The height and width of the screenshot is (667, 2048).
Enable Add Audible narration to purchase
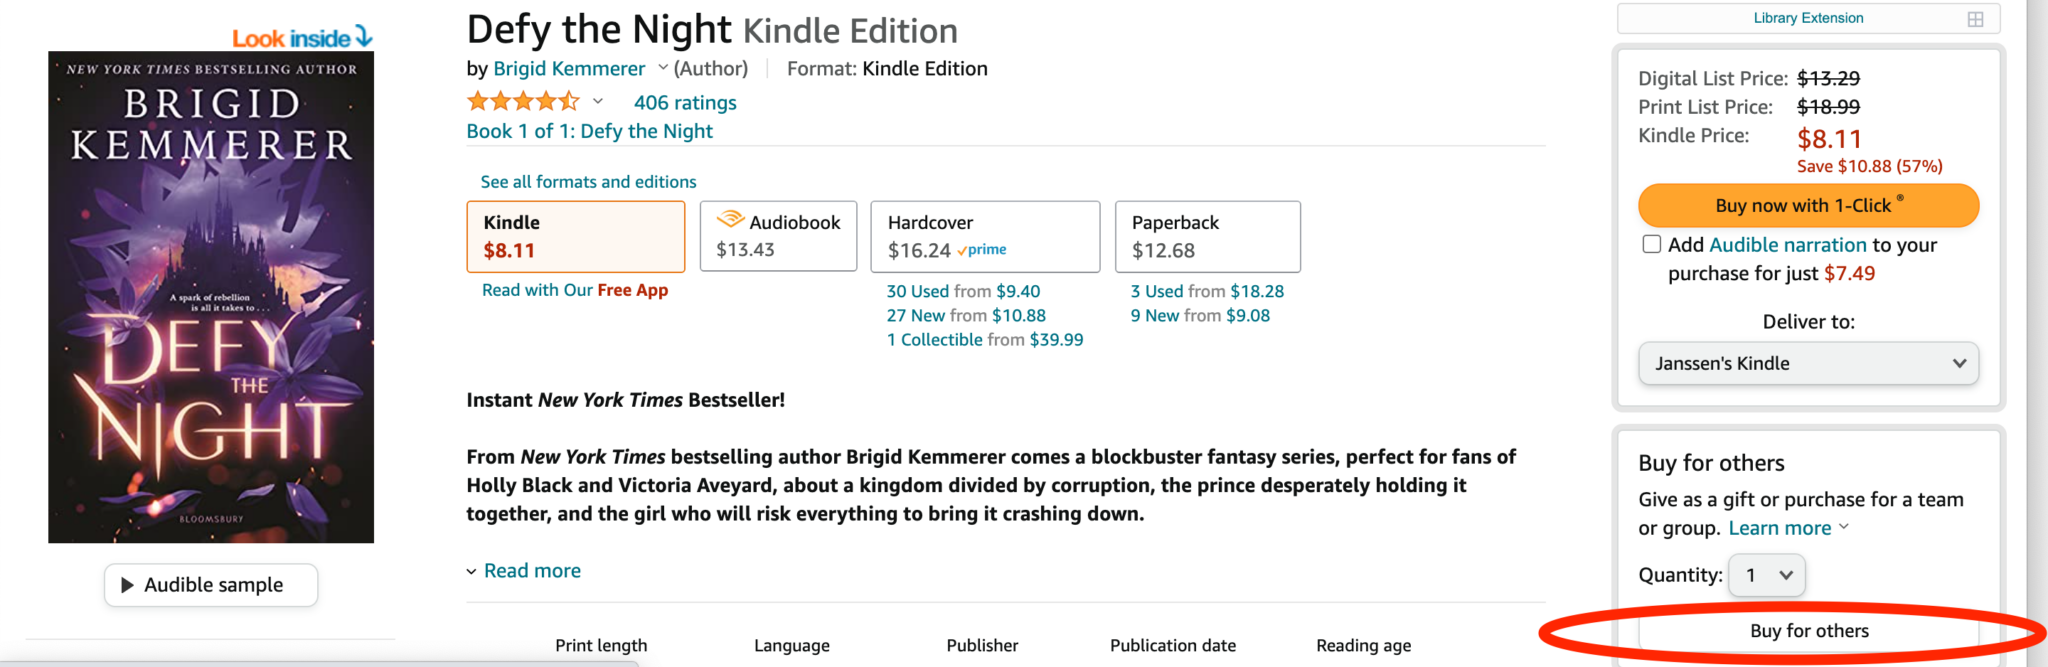point(1649,244)
